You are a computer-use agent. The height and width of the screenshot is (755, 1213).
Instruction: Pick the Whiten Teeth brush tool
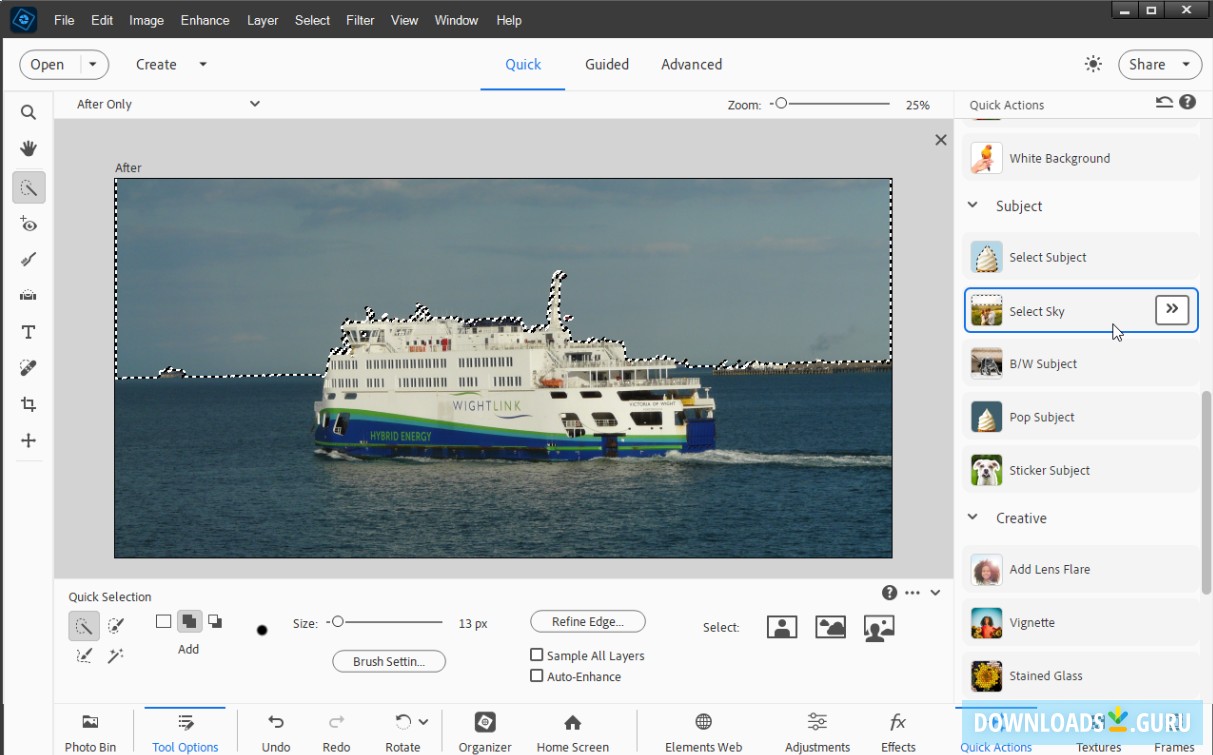[28, 260]
